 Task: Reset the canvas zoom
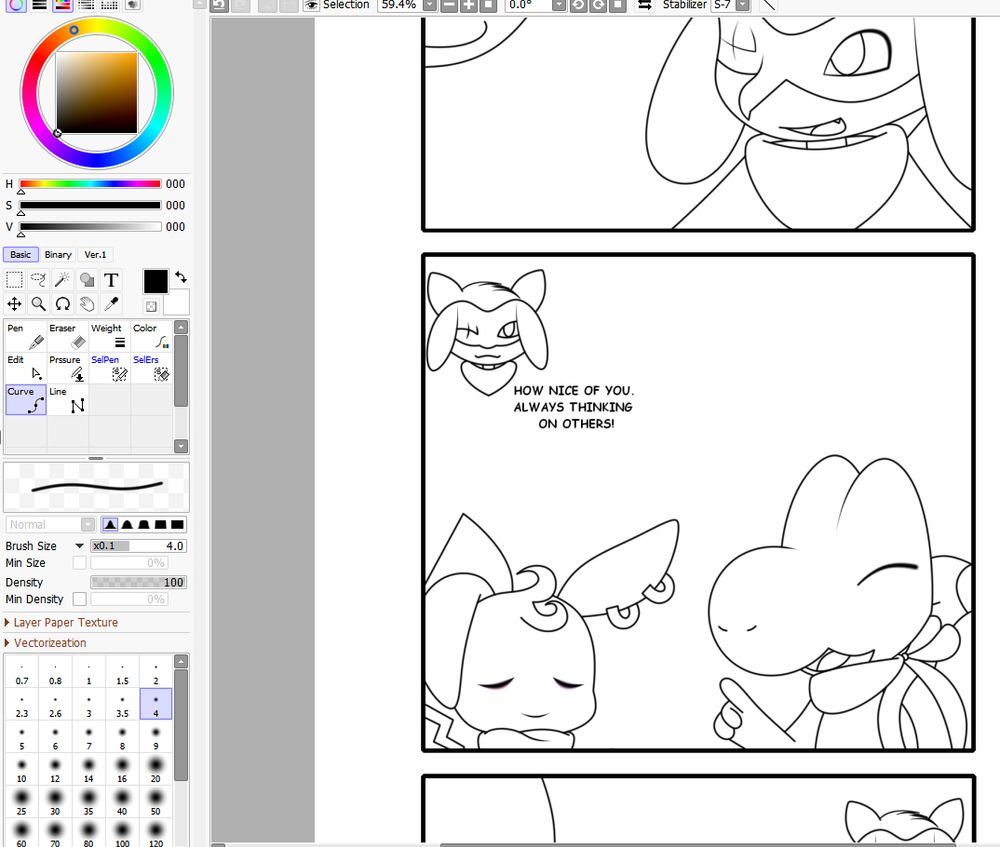[489, 5]
